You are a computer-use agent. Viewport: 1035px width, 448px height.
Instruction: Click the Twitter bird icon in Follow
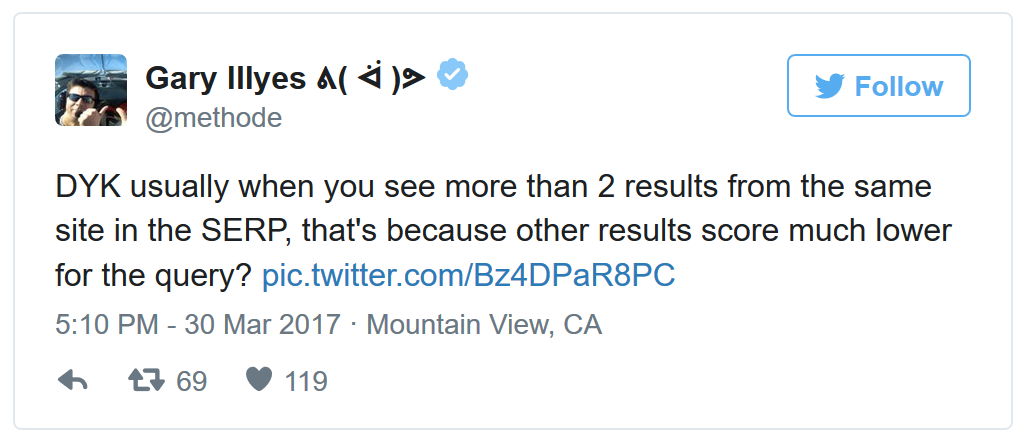(829, 87)
